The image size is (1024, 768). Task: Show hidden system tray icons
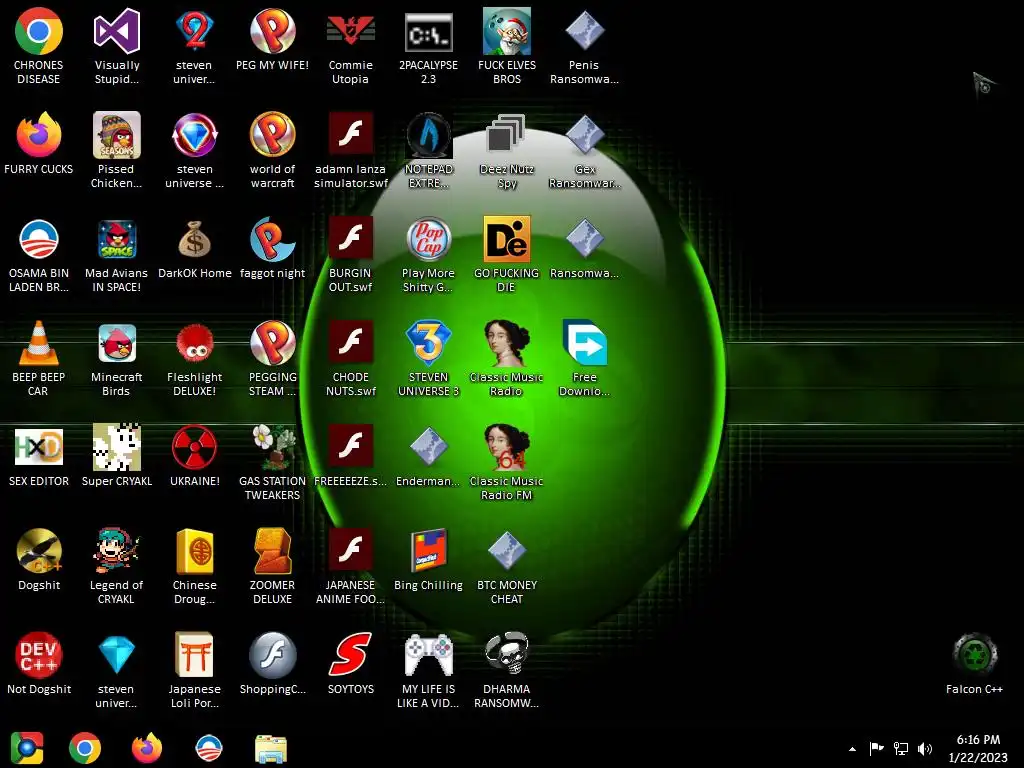(x=852, y=749)
